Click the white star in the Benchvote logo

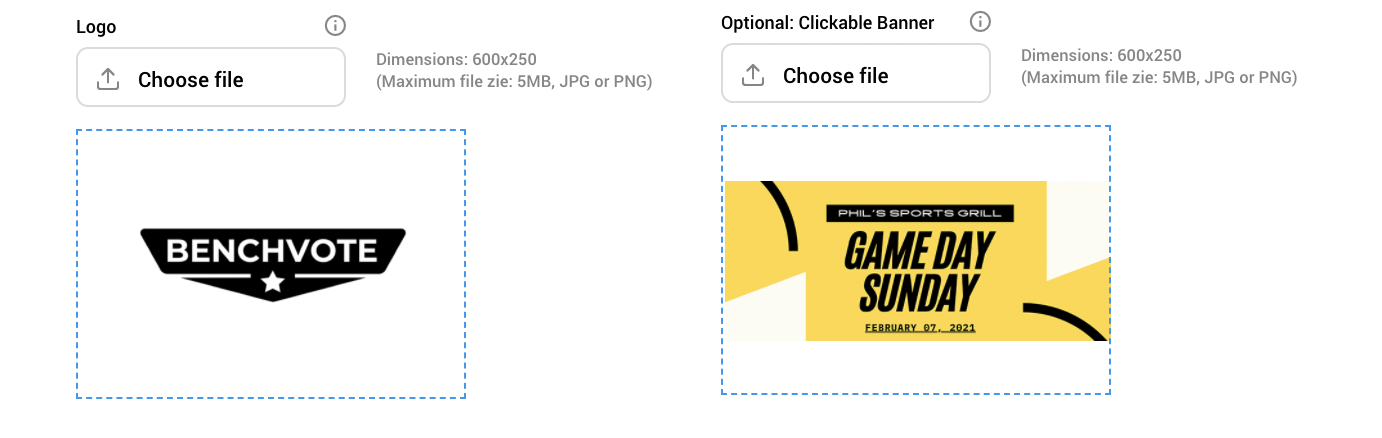coord(272,283)
